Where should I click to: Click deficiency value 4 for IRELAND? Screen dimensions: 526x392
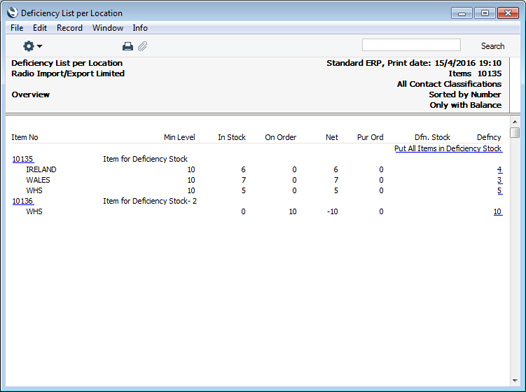click(x=499, y=170)
